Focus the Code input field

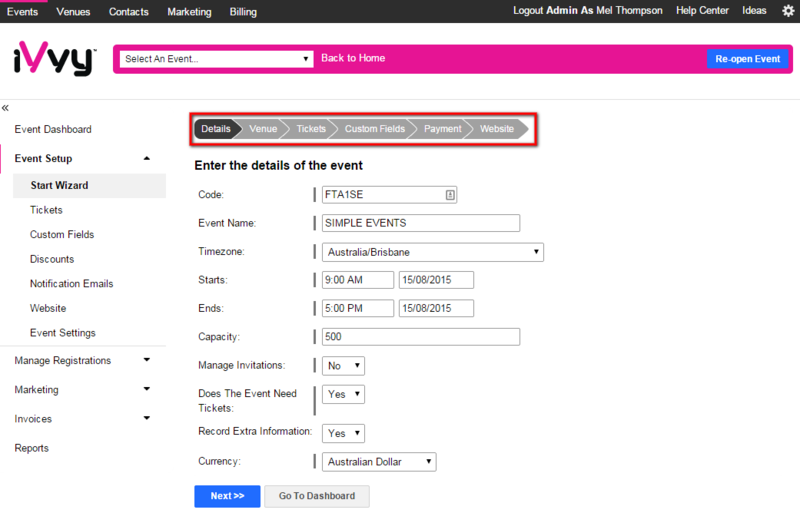pos(389,195)
